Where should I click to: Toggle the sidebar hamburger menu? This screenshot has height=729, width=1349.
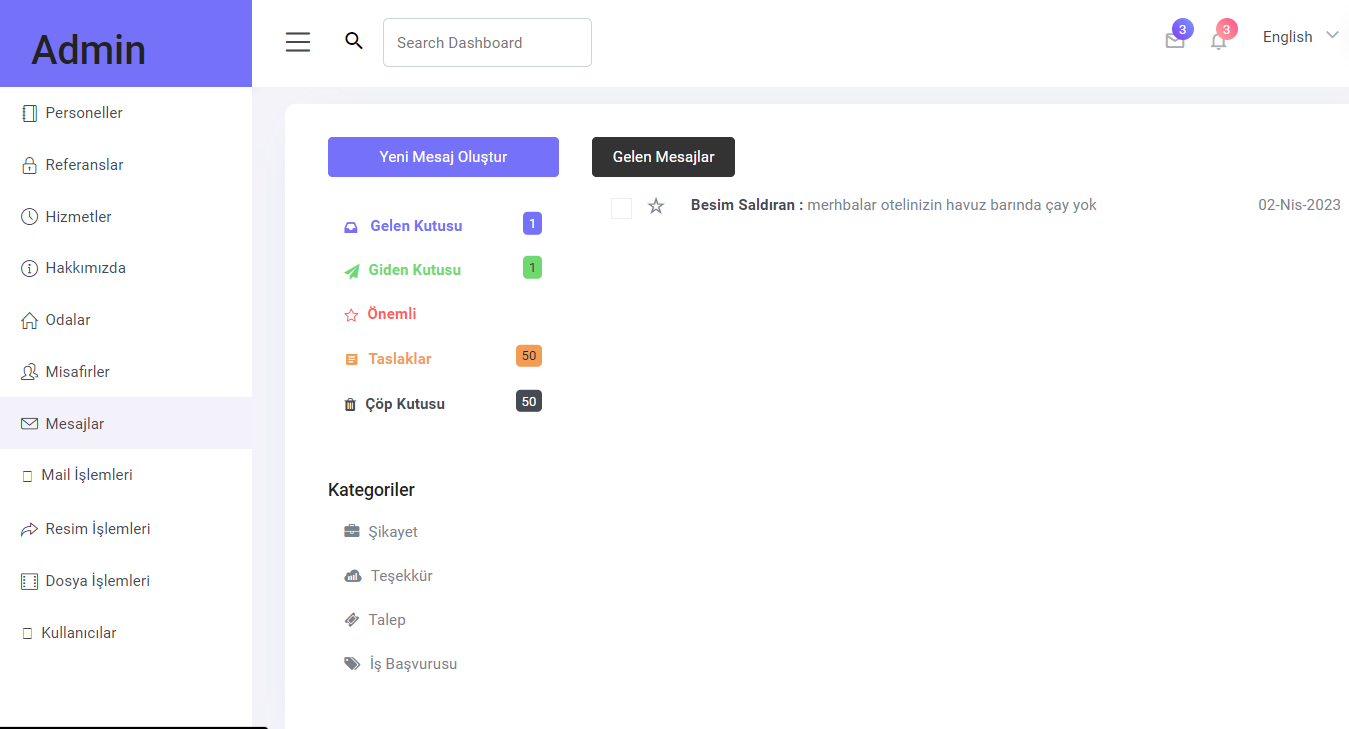297,41
